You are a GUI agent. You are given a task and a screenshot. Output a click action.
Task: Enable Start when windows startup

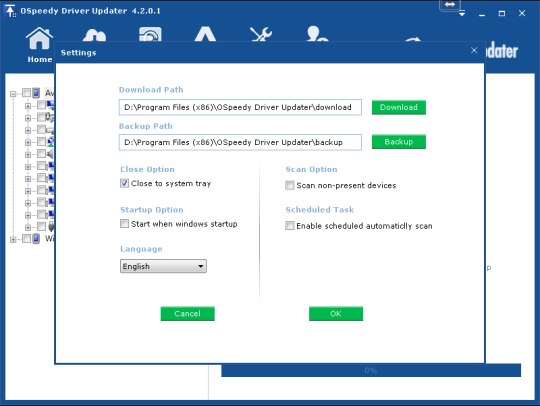point(124,223)
